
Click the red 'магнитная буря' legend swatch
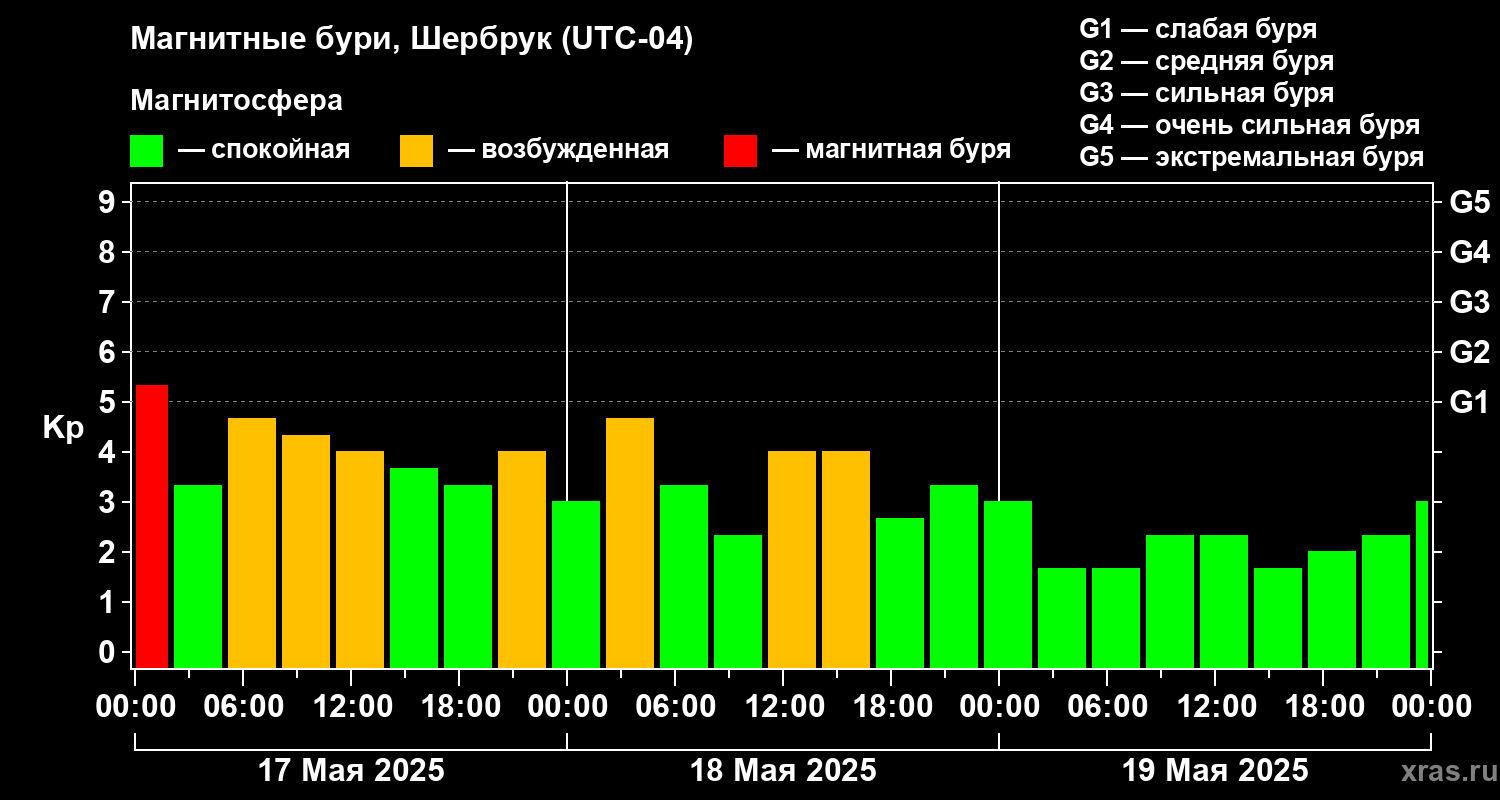pos(740,151)
